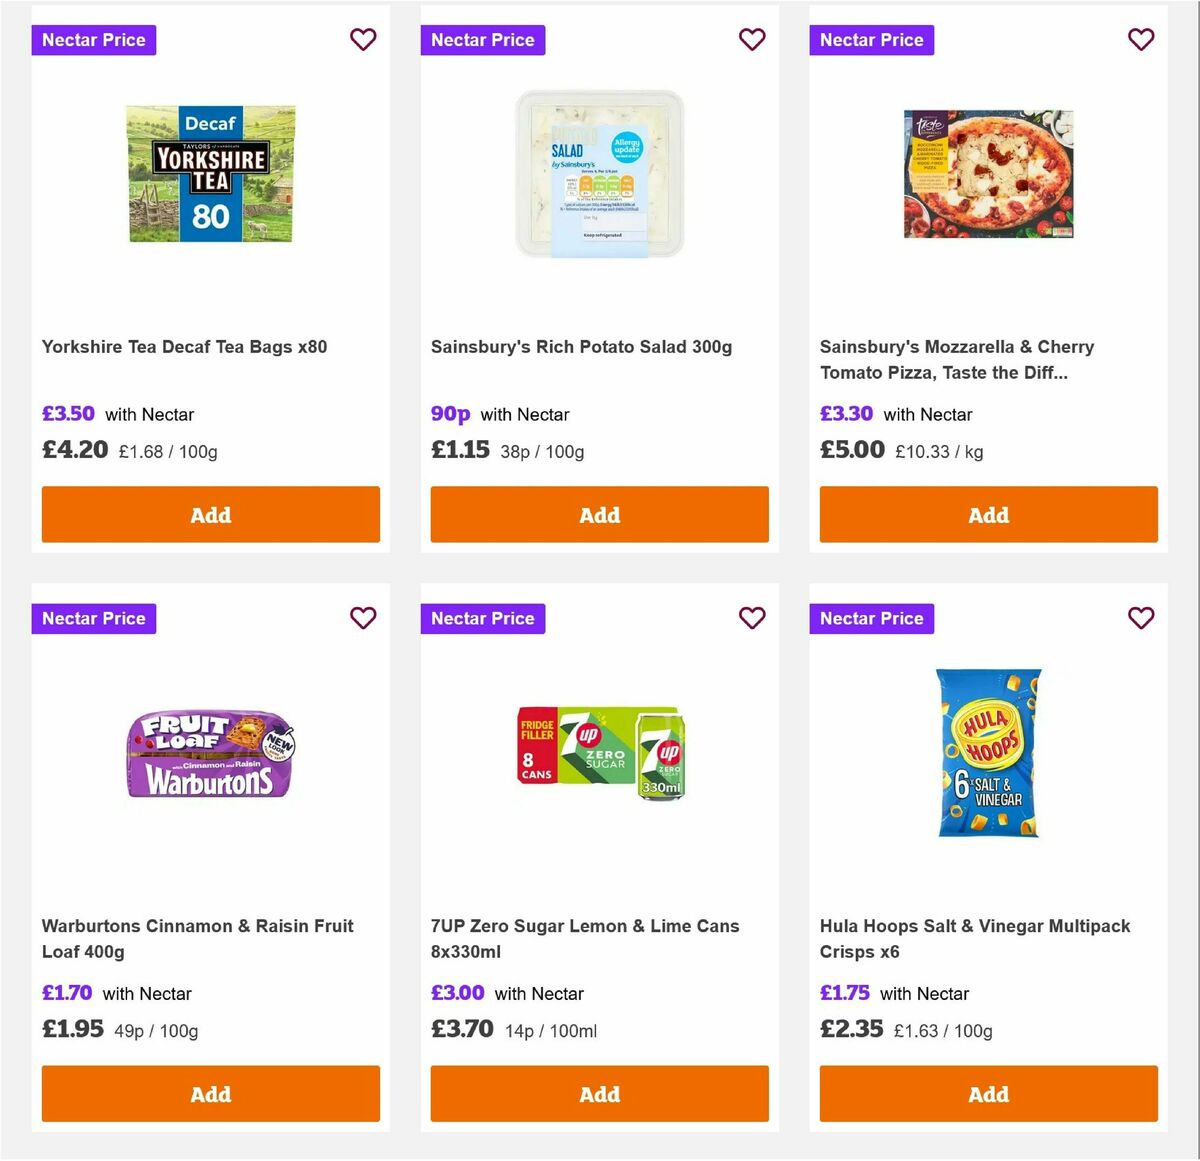The image size is (1200, 1161).
Task: Favourite the Yorkshire Tea Decaf product
Action: tap(363, 39)
